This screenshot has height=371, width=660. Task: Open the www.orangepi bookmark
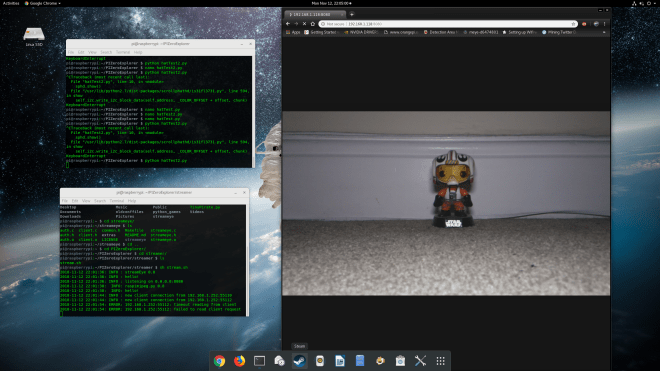pos(400,32)
